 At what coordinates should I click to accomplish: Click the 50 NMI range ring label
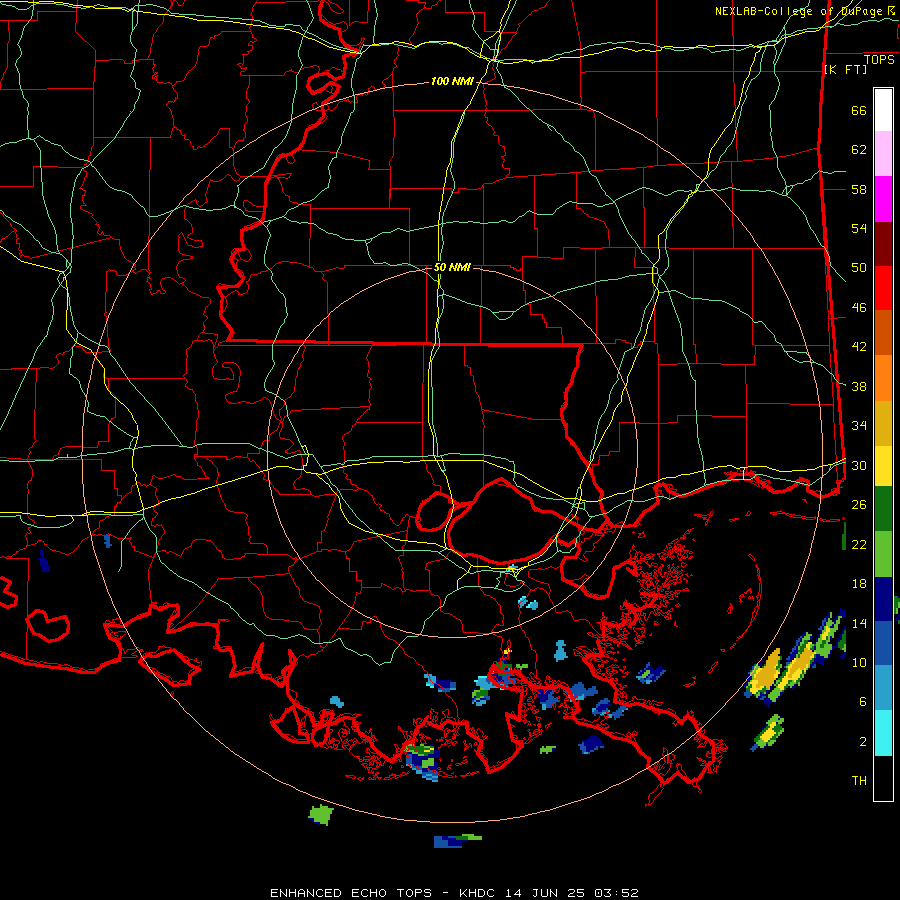(x=452, y=267)
